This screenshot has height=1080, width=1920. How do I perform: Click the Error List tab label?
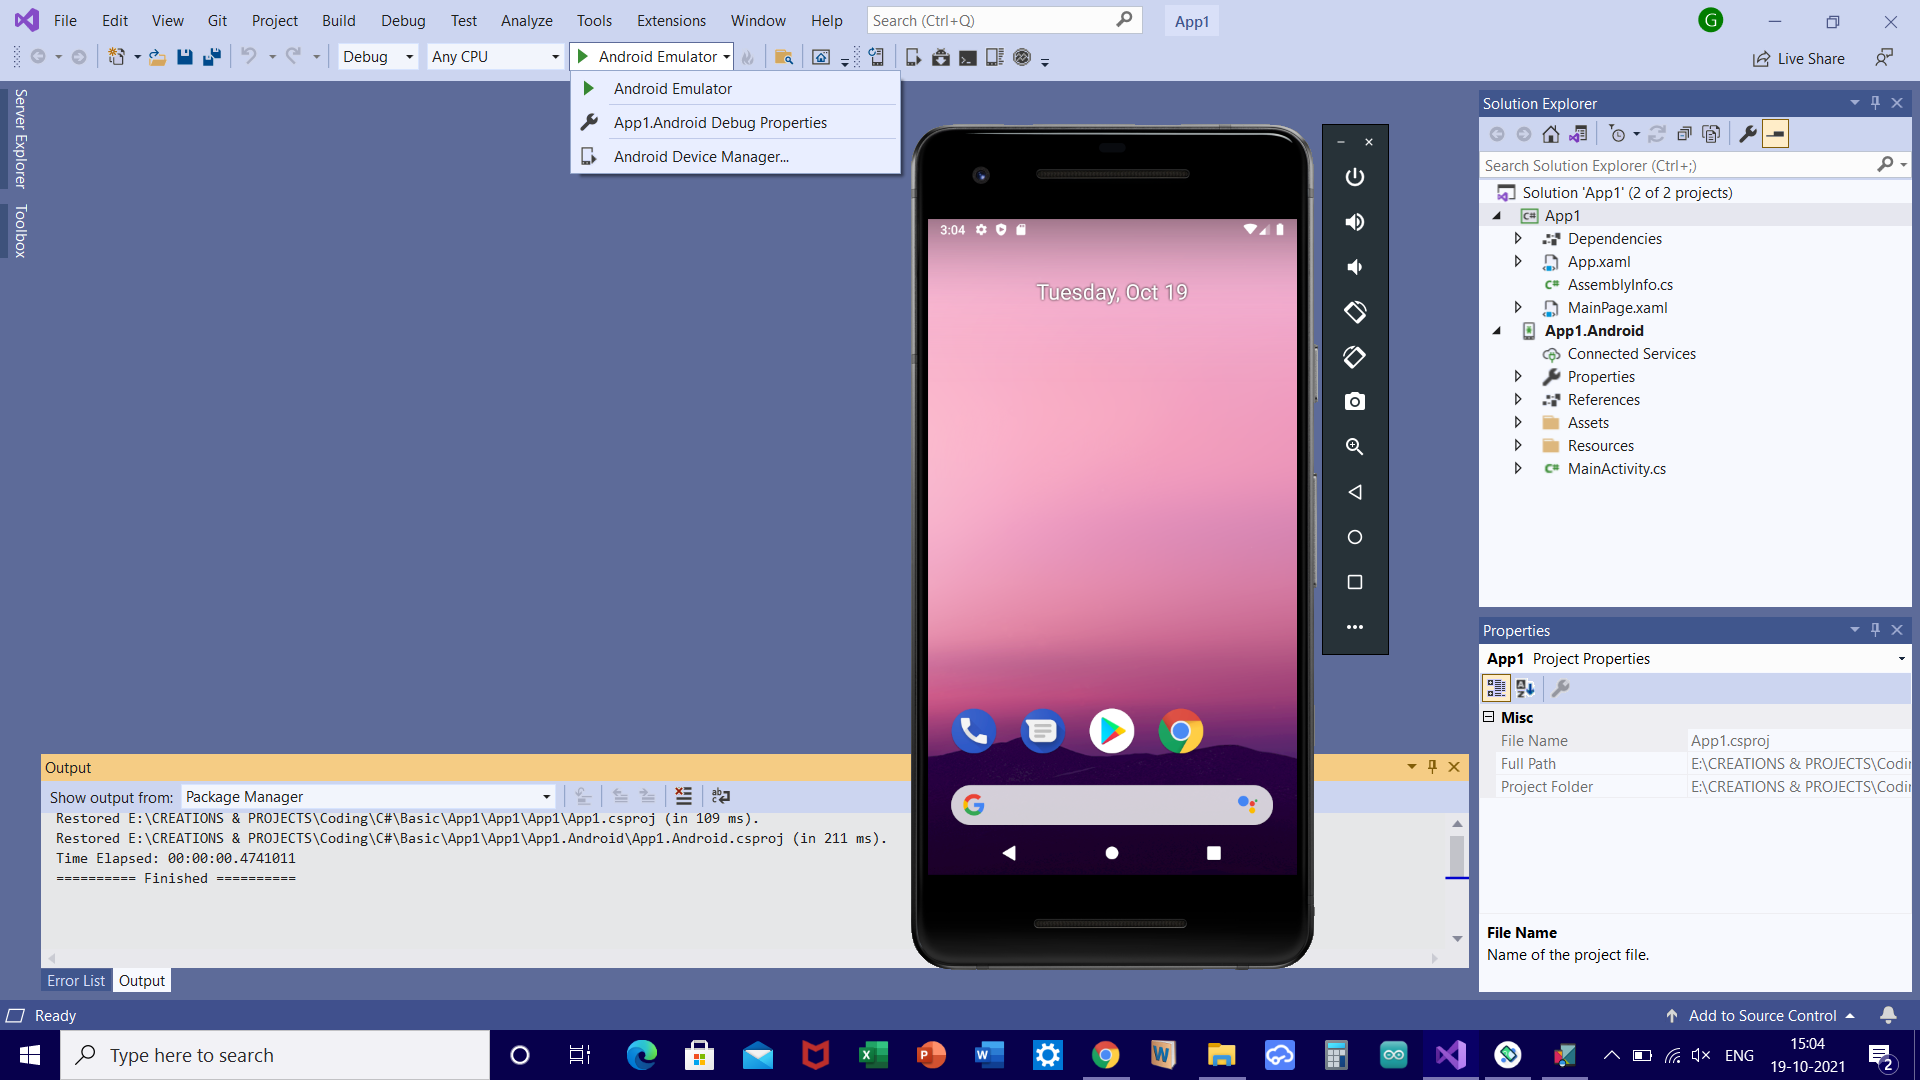[74, 980]
